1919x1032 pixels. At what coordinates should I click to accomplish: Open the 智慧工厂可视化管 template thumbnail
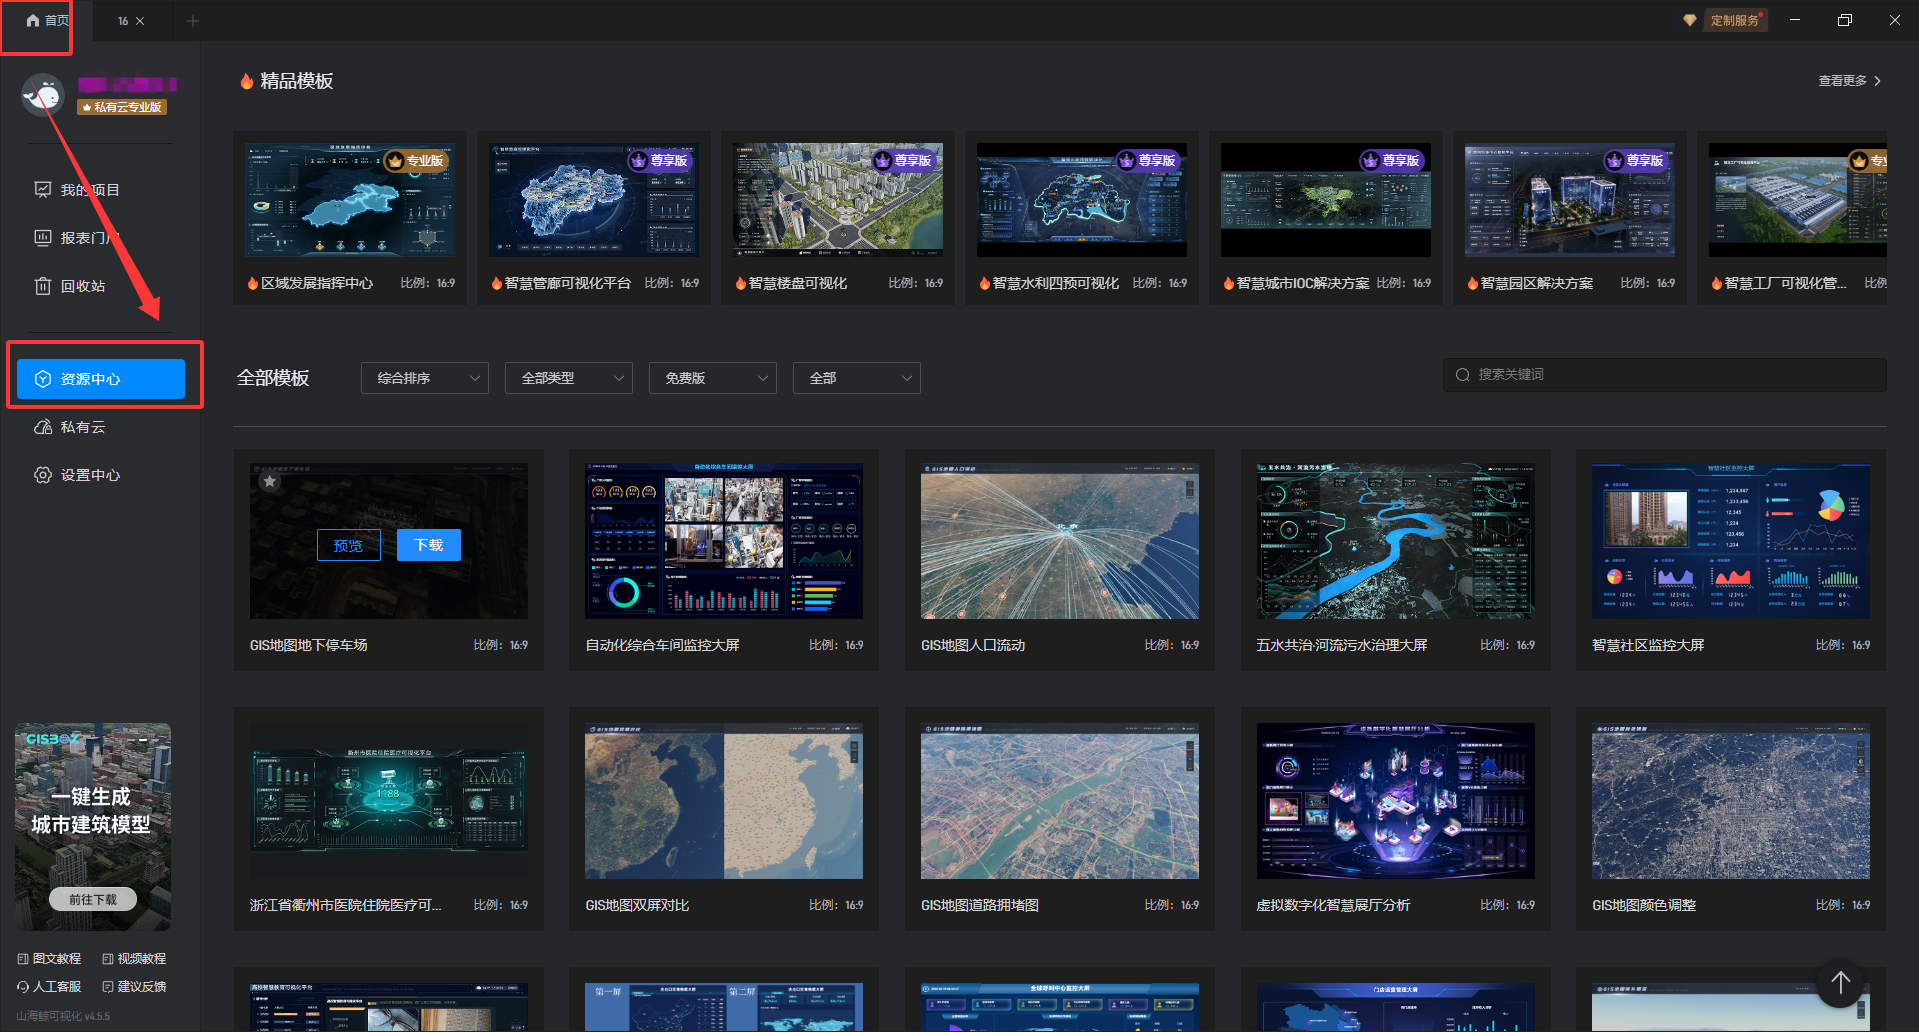click(x=1798, y=200)
